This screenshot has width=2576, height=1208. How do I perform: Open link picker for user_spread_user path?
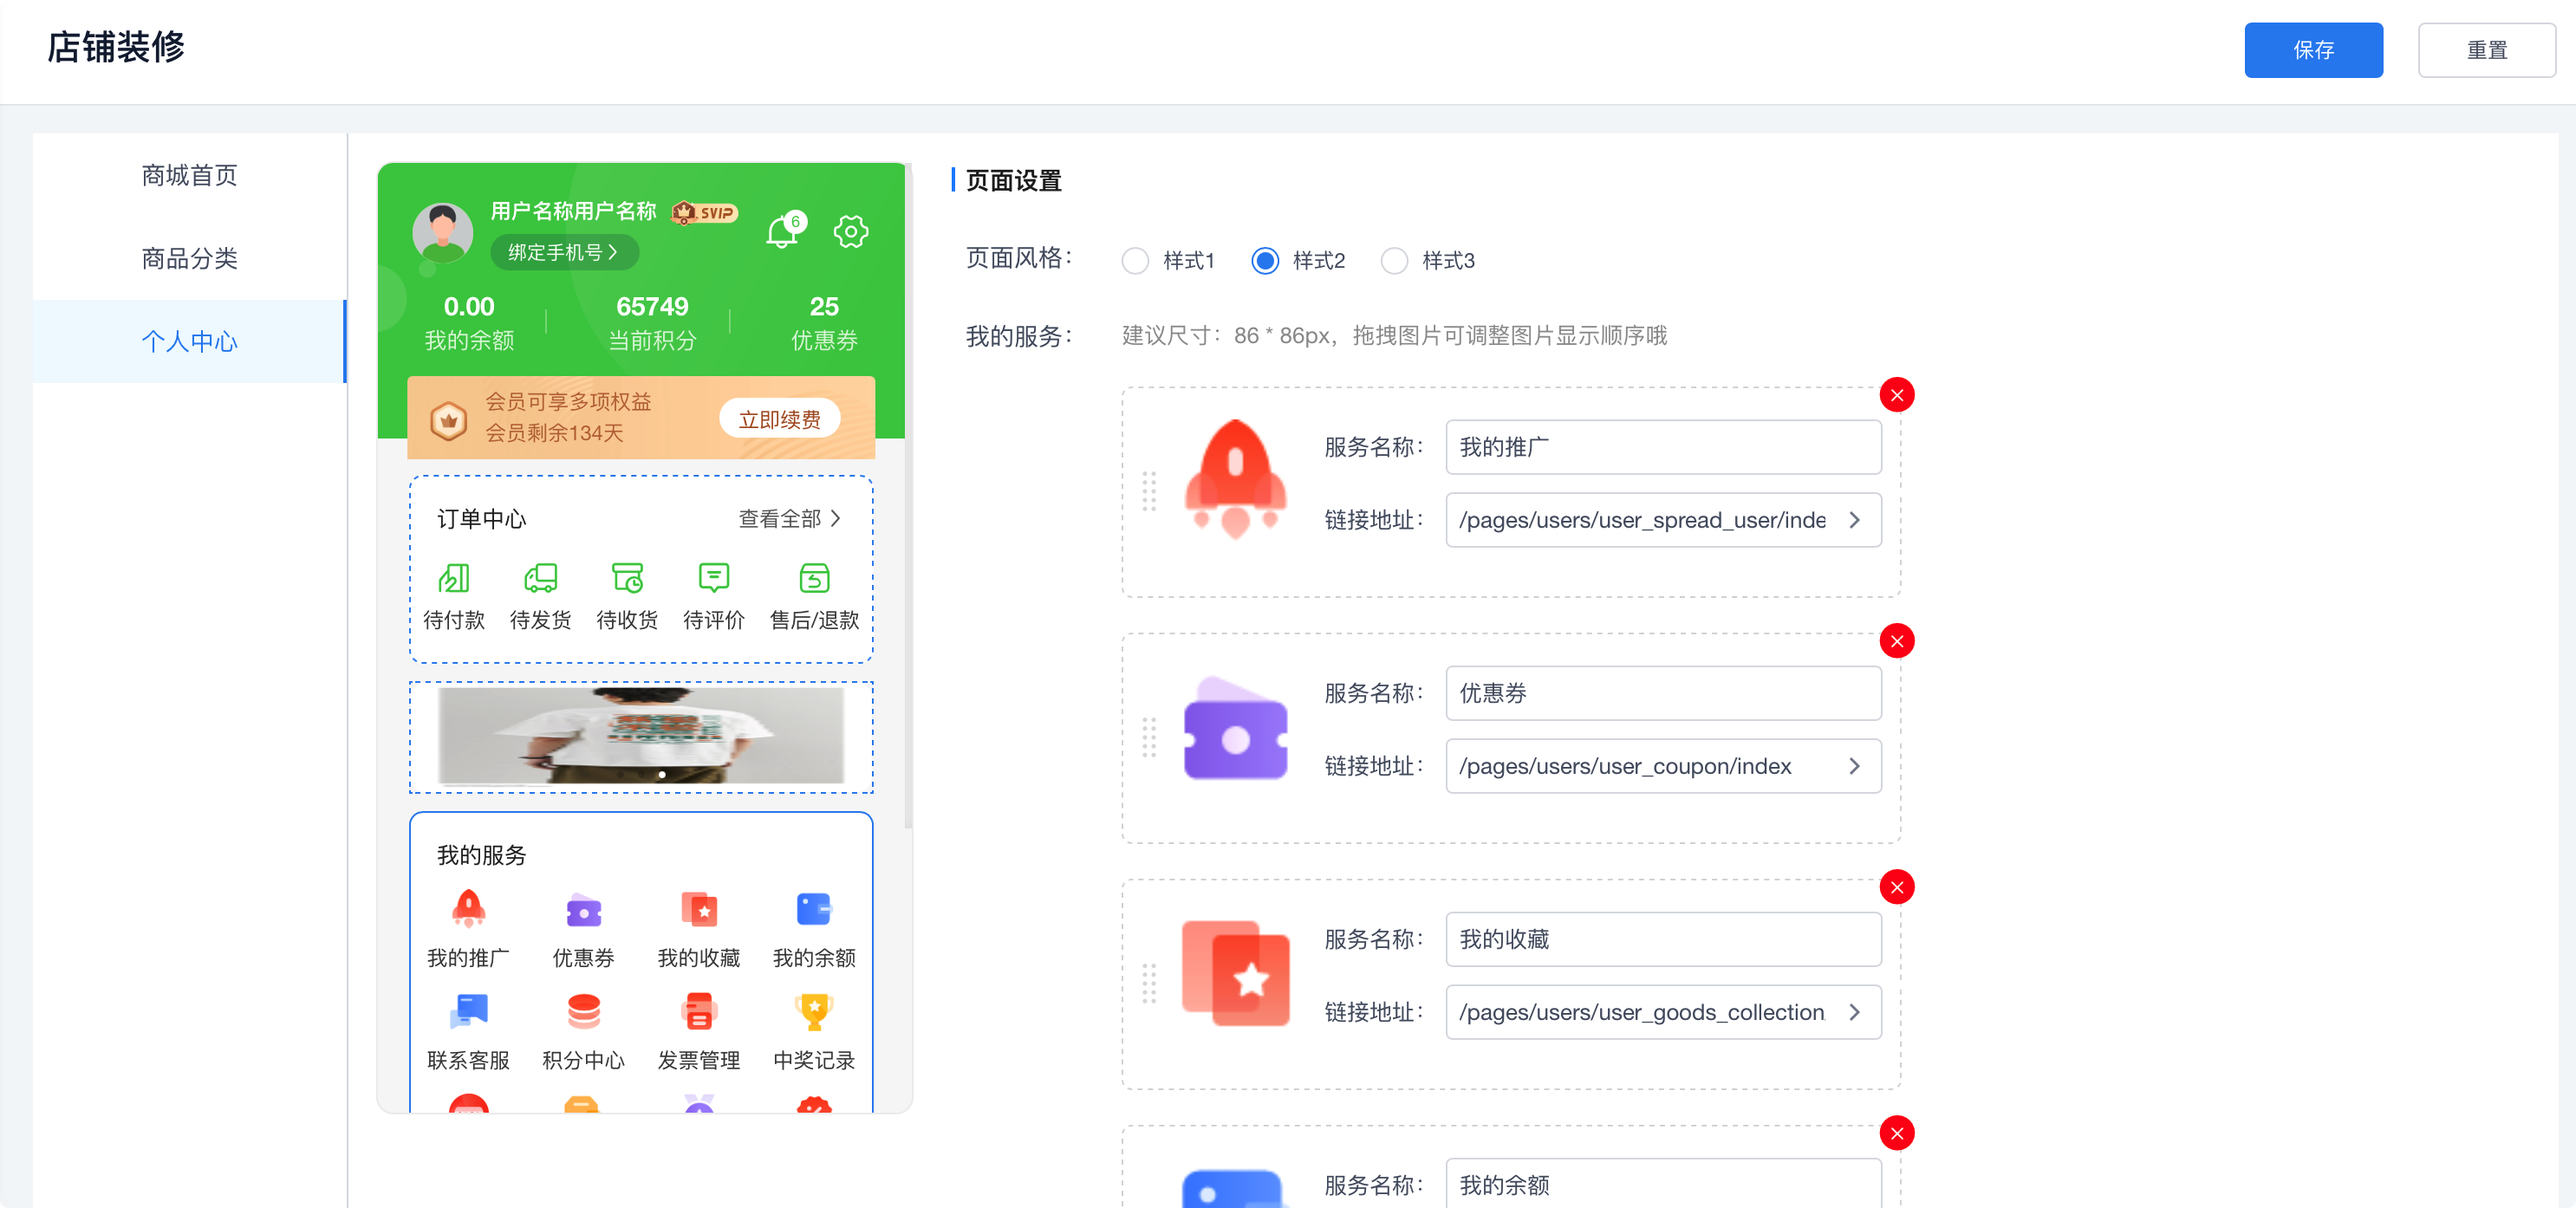click(x=1855, y=520)
